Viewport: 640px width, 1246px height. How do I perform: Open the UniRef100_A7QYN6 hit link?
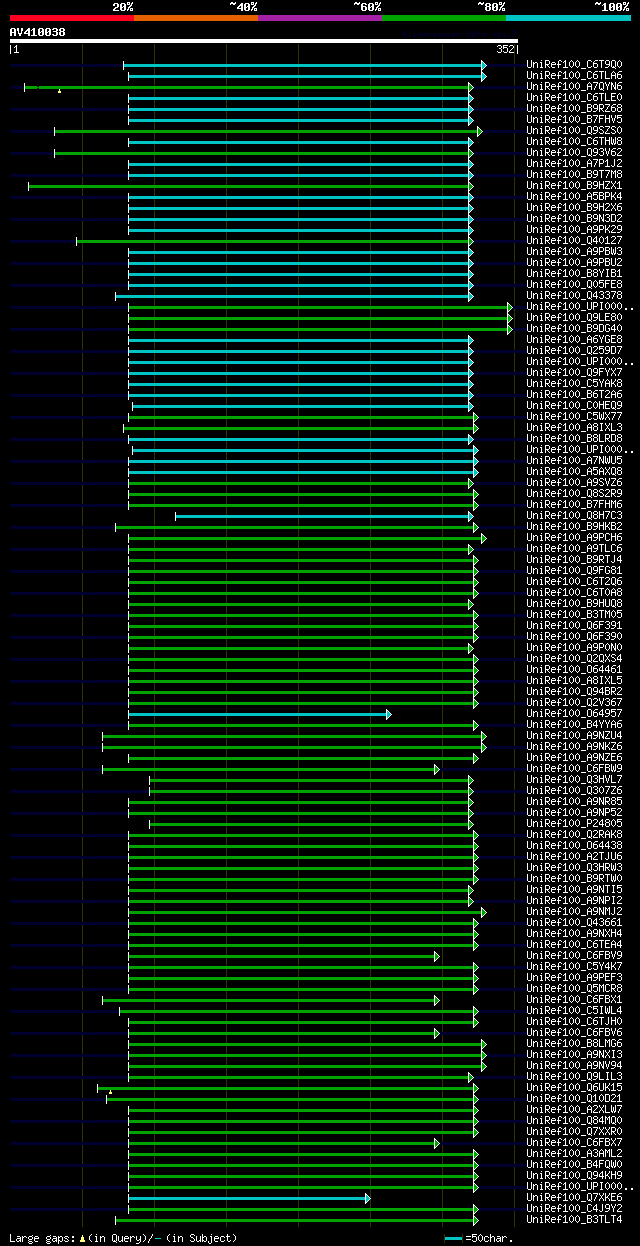click(574, 87)
